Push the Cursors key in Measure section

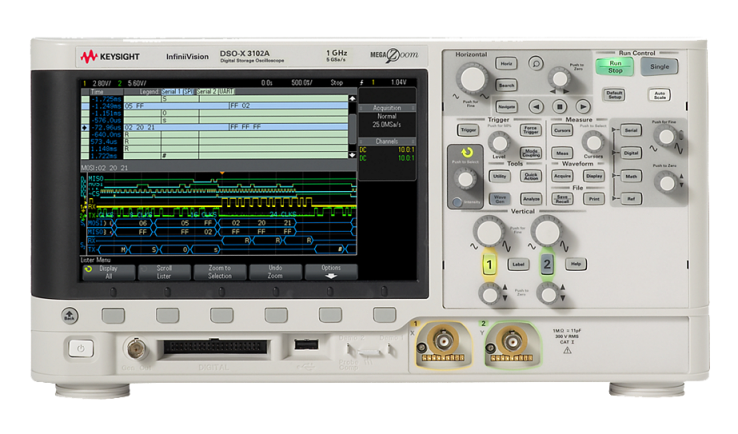[562, 130]
